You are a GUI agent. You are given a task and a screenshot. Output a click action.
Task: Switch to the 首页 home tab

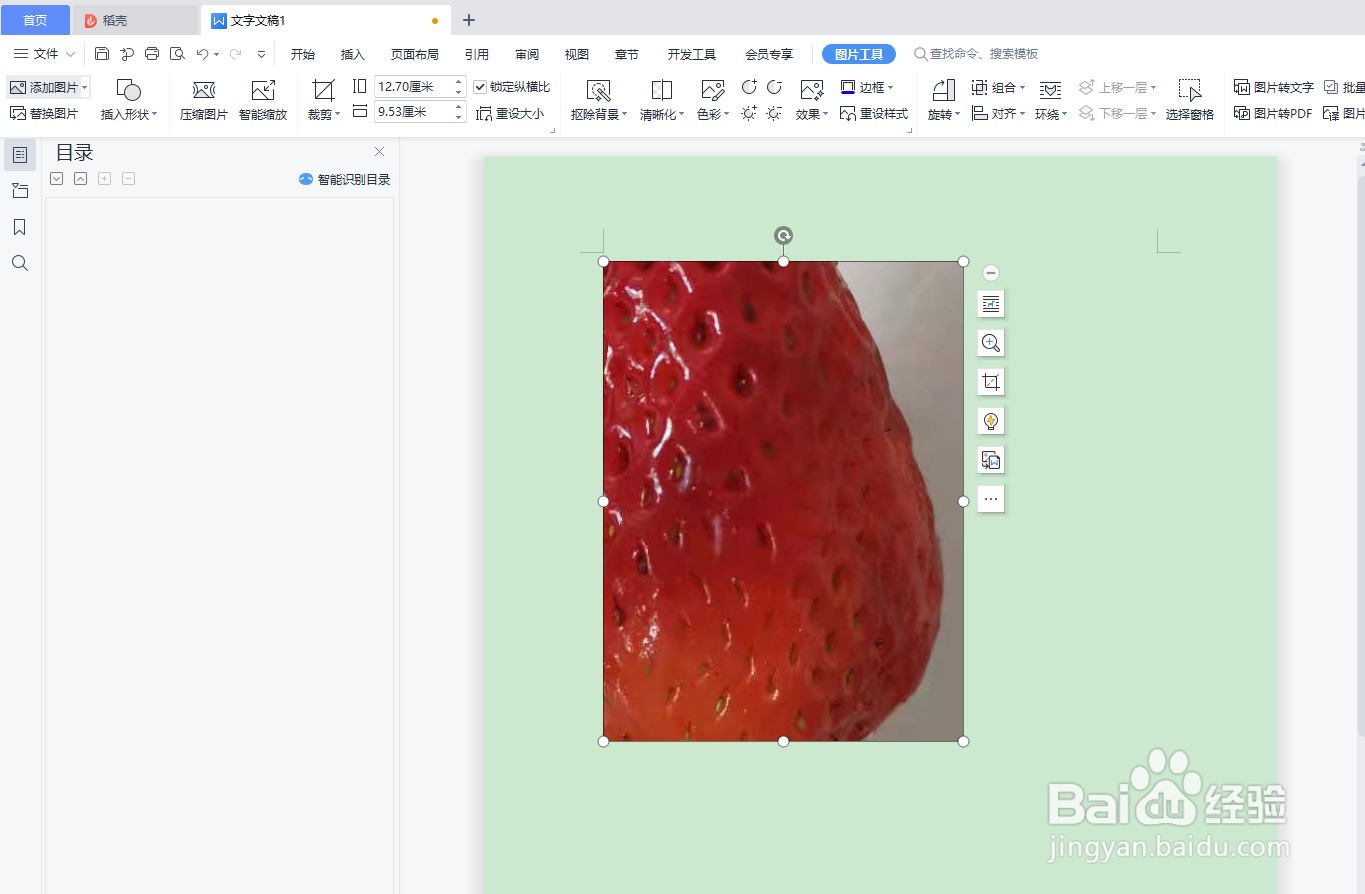tap(35, 20)
